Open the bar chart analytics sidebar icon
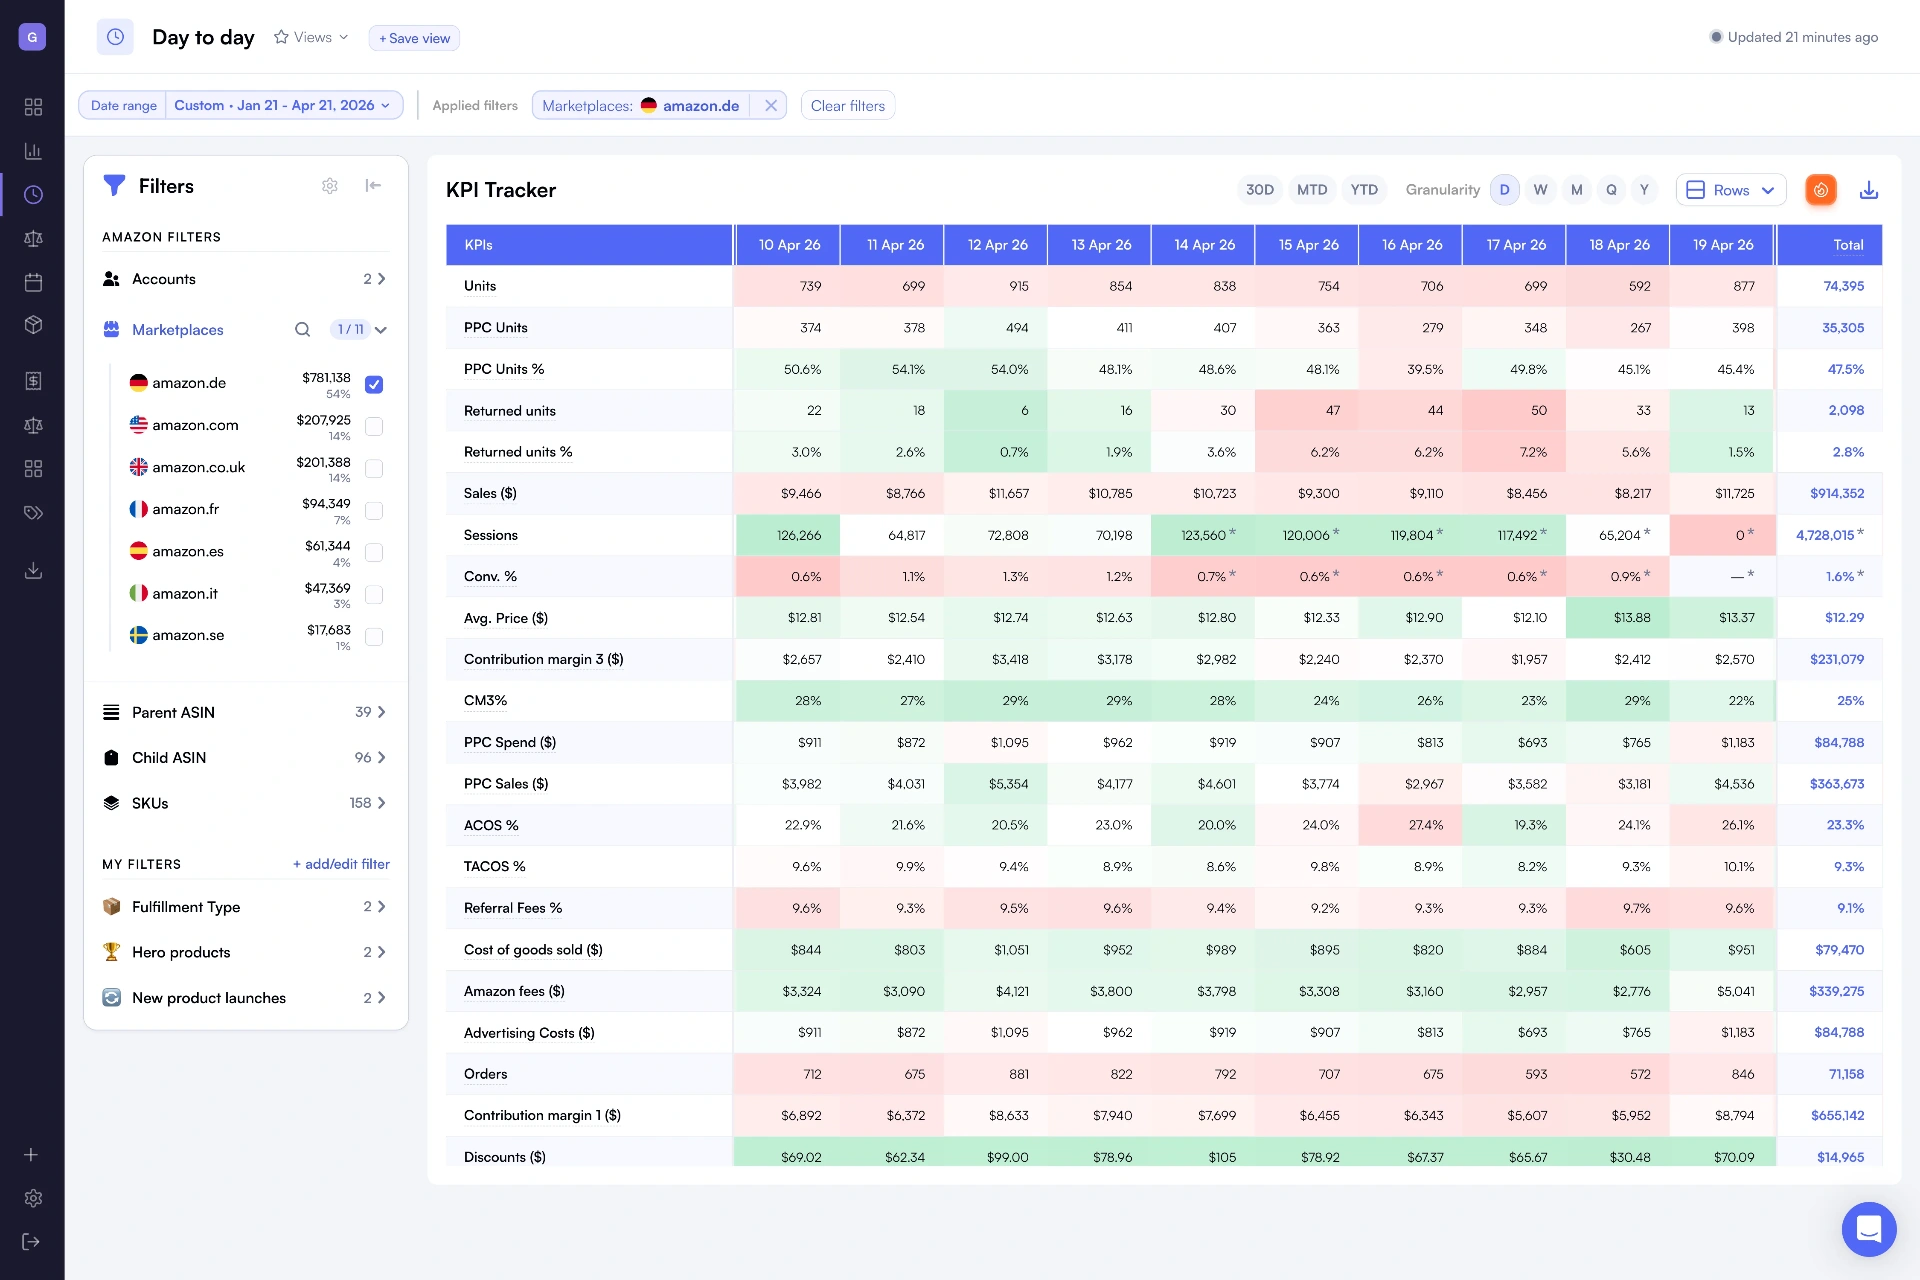The image size is (1920, 1280). click(33, 151)
